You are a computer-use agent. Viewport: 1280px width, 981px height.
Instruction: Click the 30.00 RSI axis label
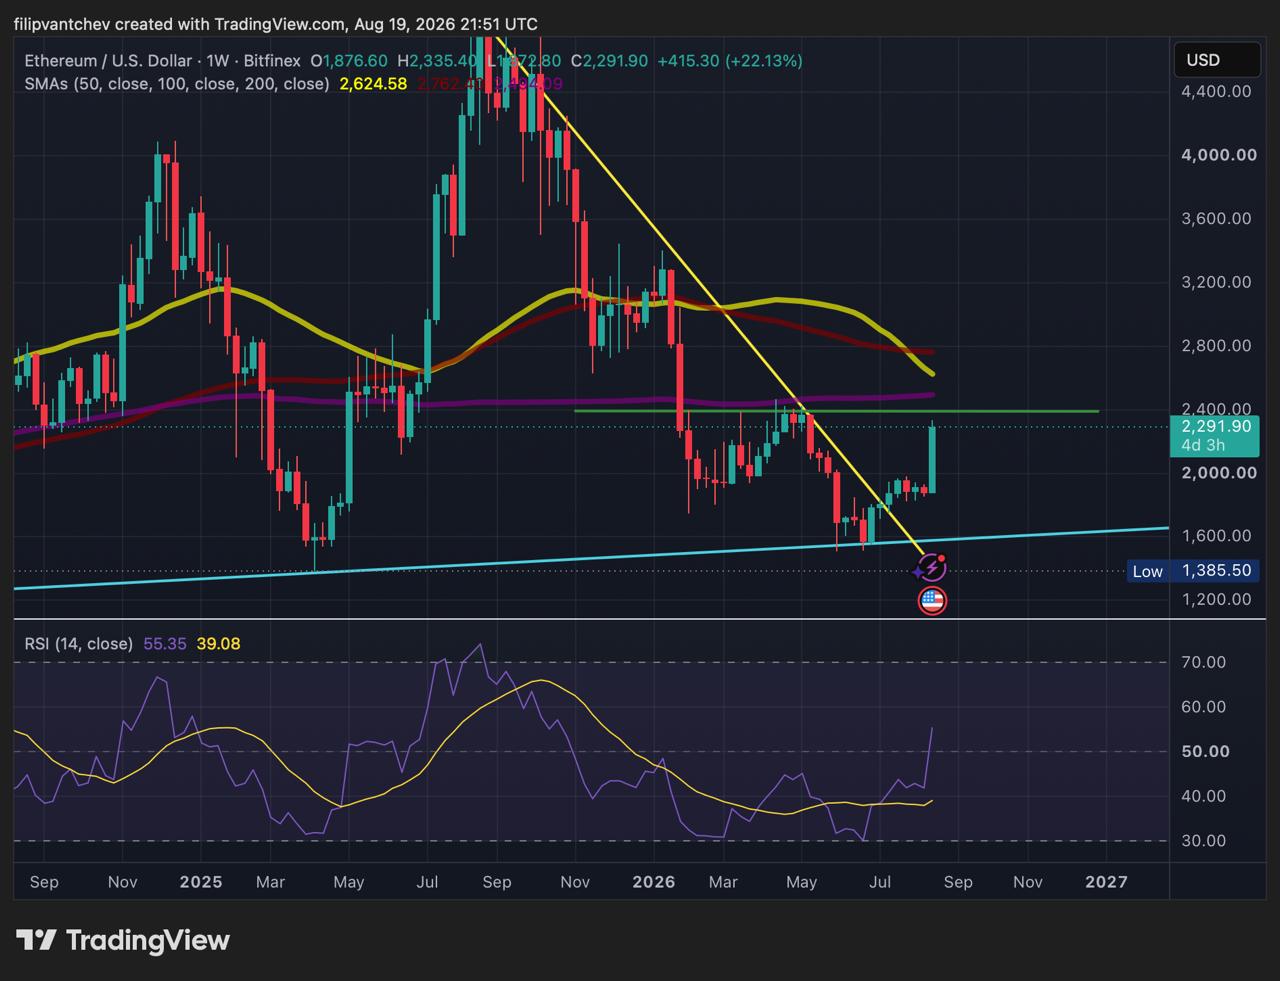tap(1203, 840)
